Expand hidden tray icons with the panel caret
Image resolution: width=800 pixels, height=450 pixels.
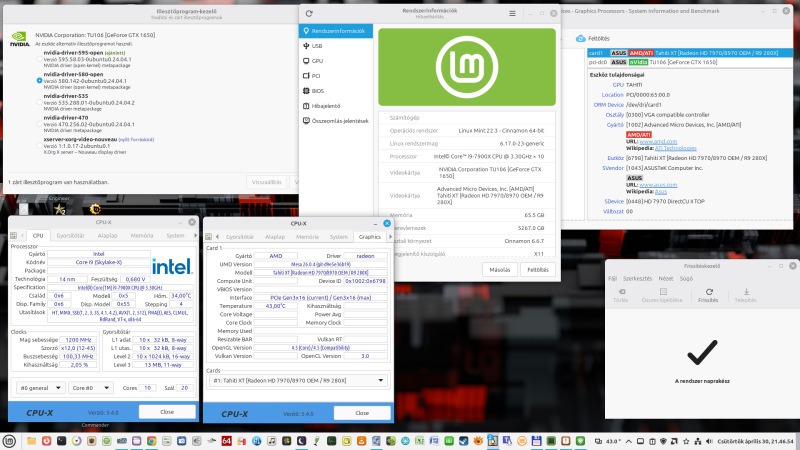pyautogui.click(x=629, y=441)
